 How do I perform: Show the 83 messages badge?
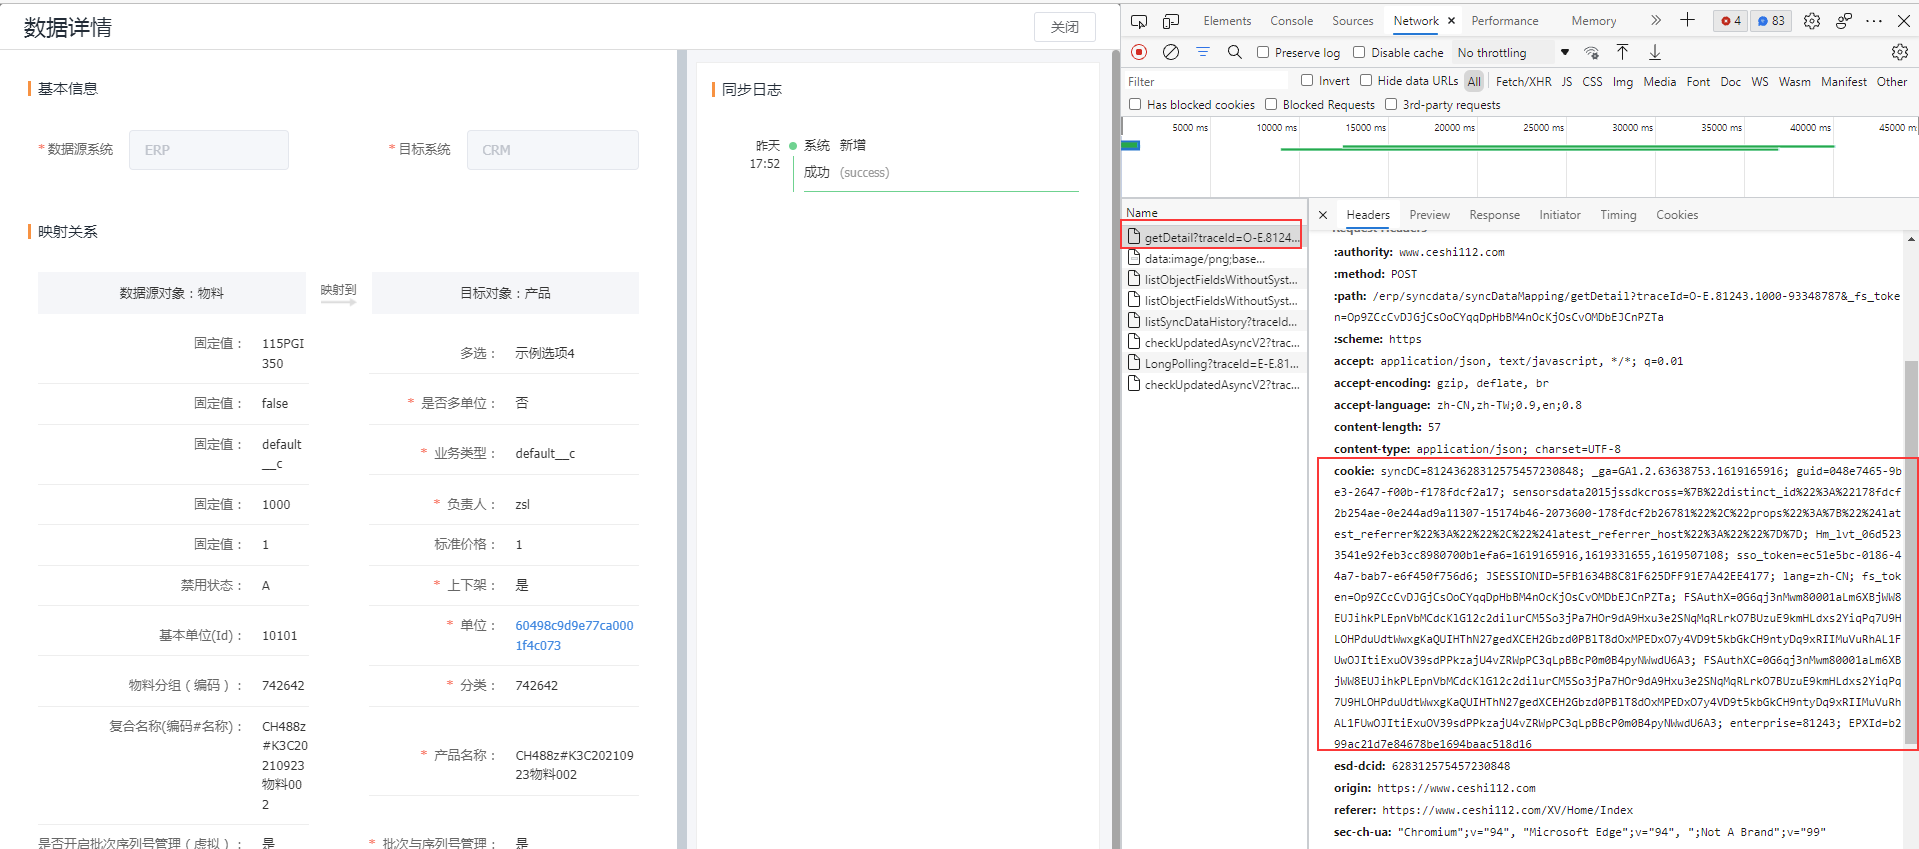pos(1771,21)
